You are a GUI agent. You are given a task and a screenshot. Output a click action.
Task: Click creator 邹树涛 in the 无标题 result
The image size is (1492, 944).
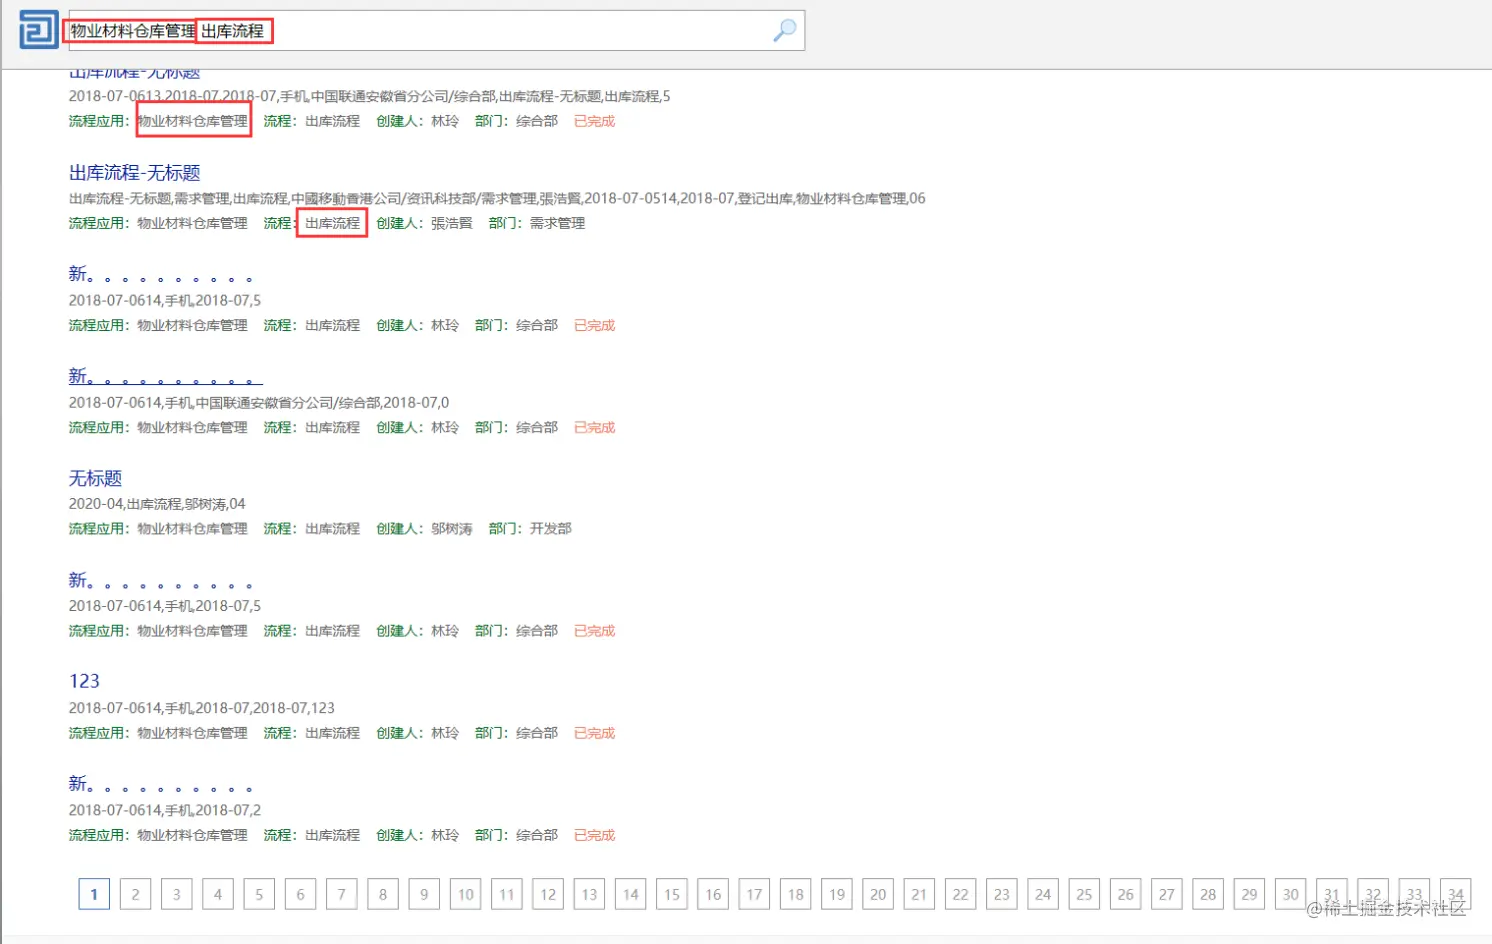(450, 528)
